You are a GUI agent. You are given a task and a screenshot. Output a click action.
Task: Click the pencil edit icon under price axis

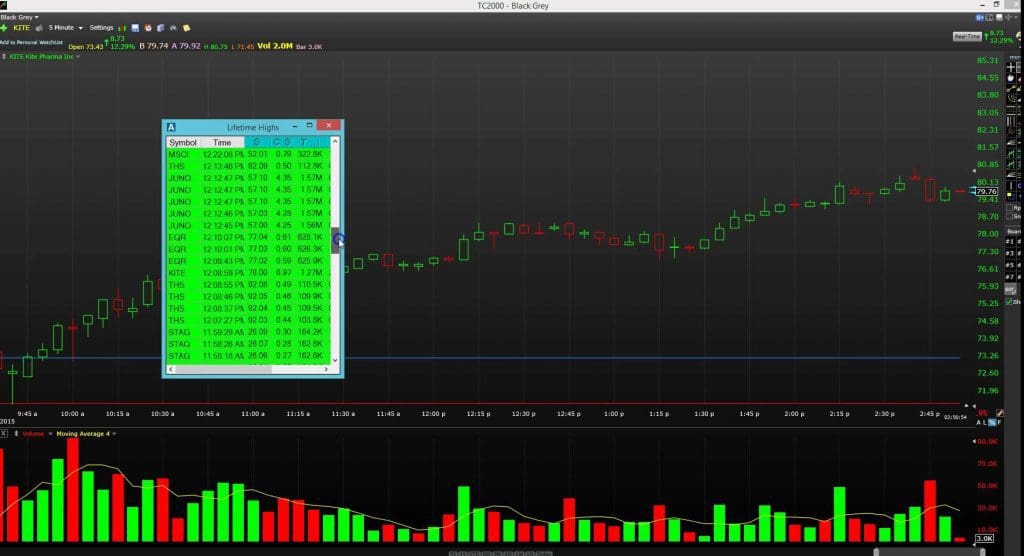[x=999, y=414]
